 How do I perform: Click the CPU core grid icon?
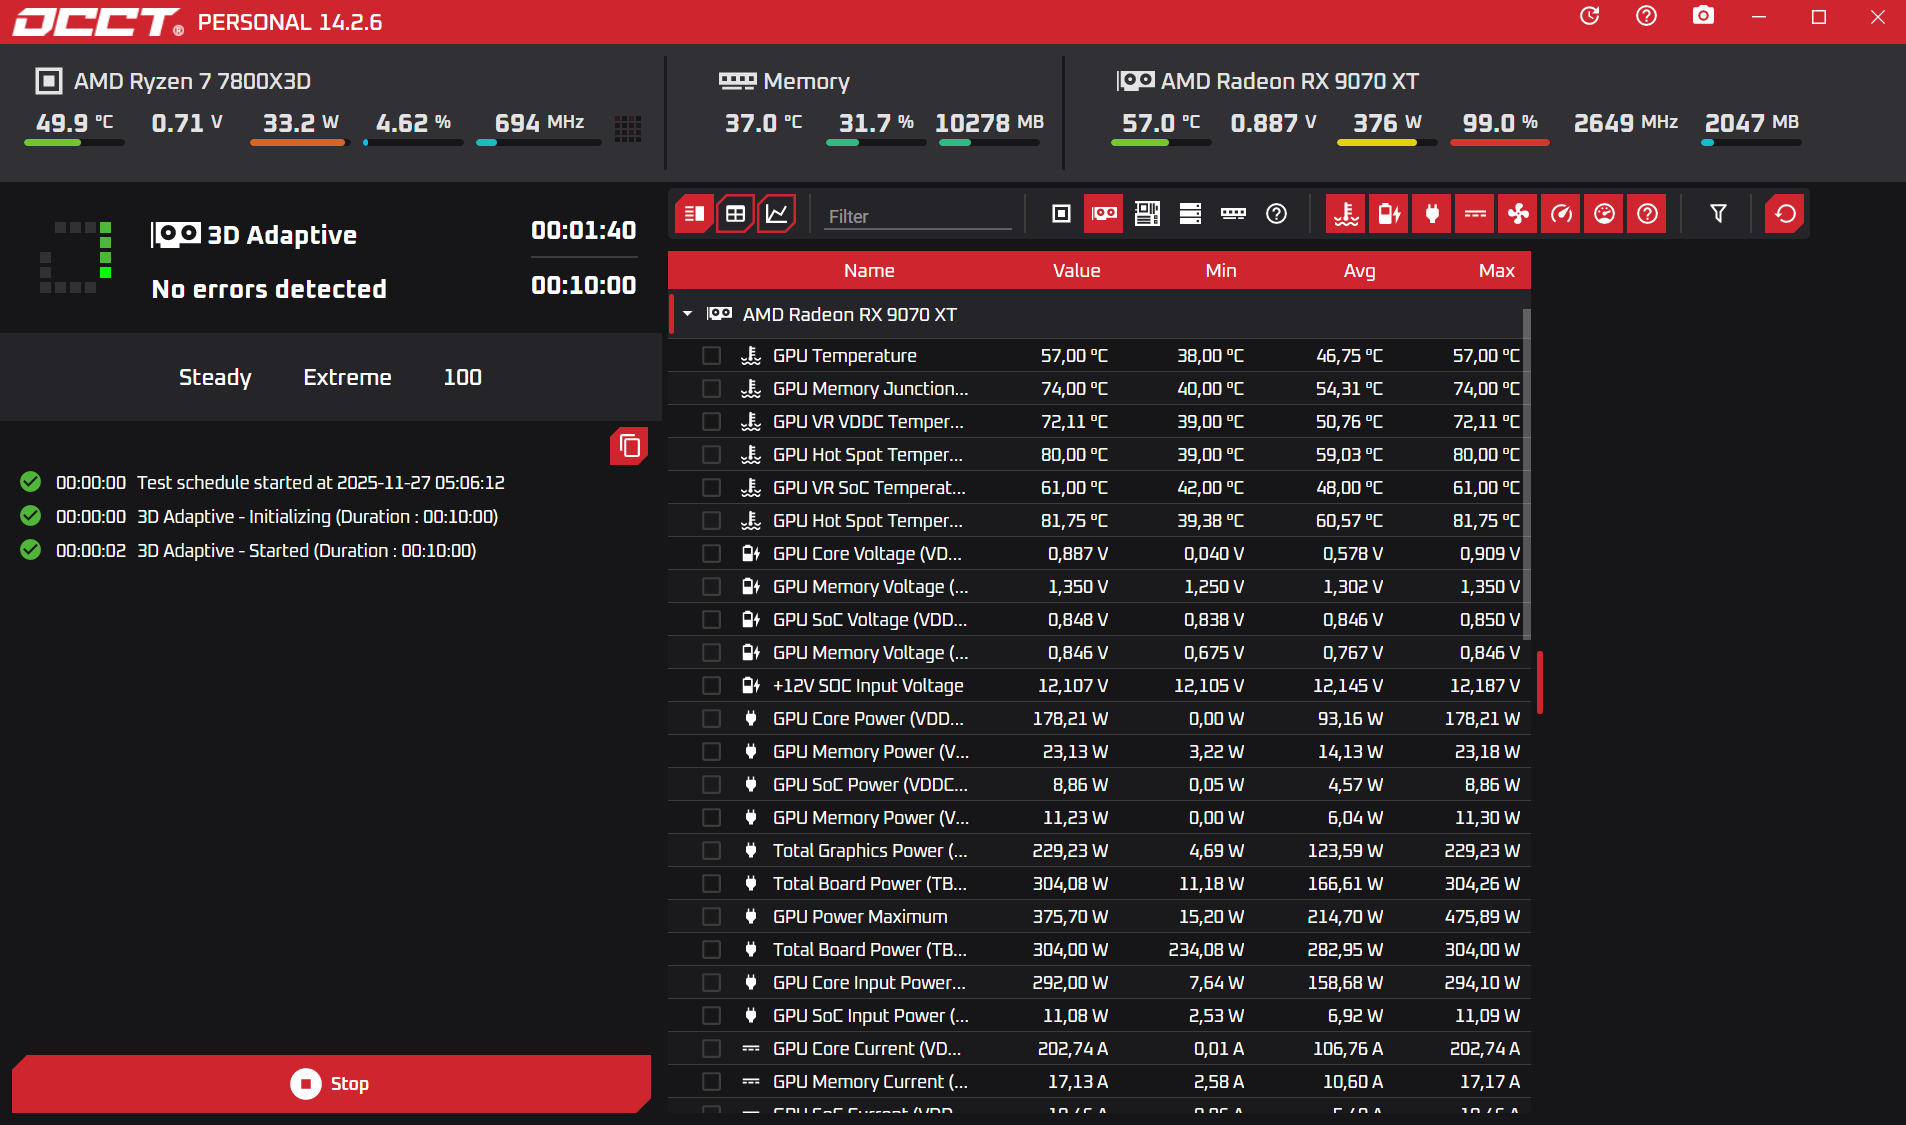click(628, 128)
